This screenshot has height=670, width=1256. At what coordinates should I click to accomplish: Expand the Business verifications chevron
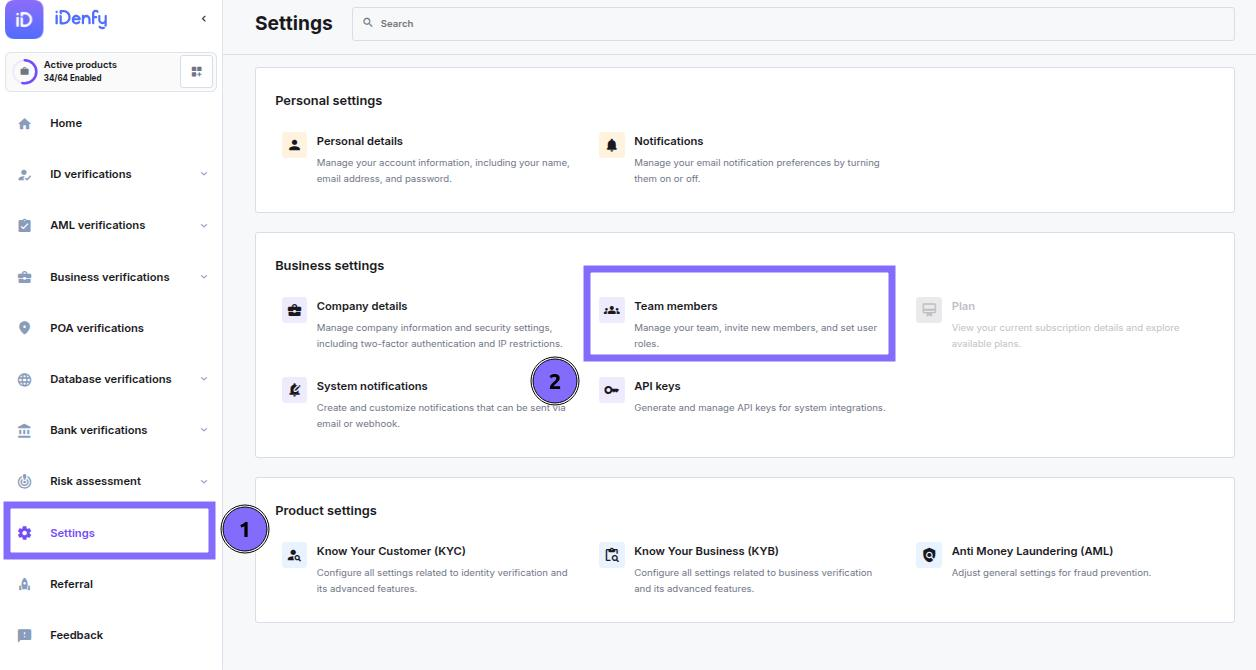tap(204, 277)
